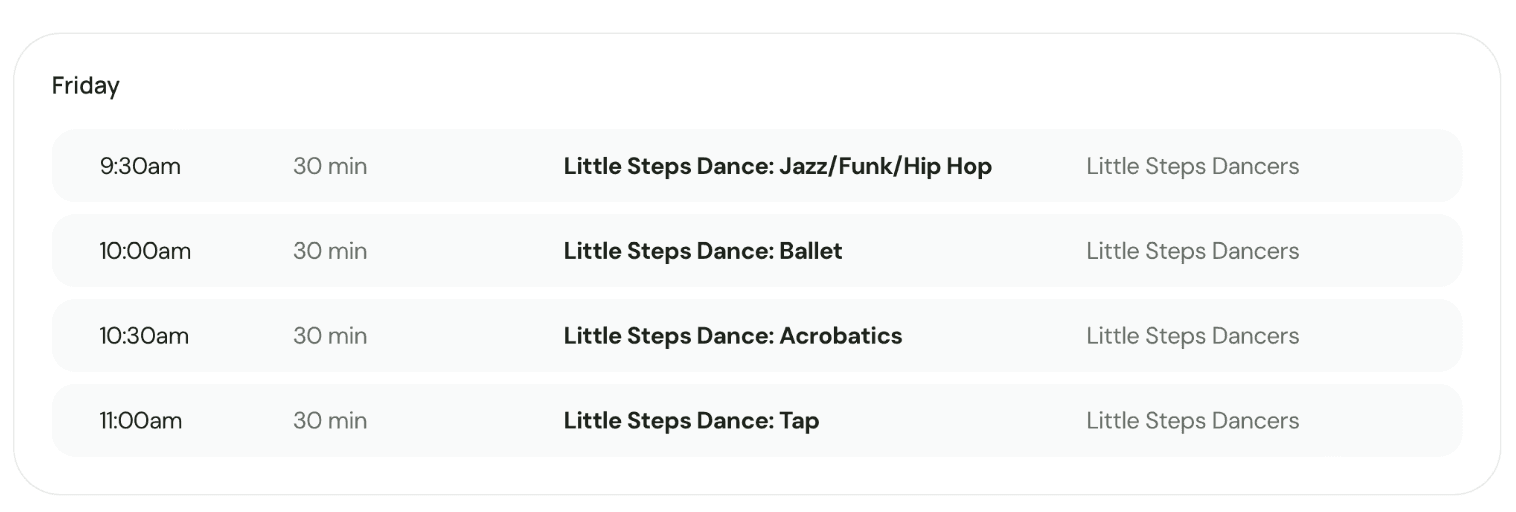
Task: Click the Friday day heading
Action: pyautogui.click(x=85, y=87)
